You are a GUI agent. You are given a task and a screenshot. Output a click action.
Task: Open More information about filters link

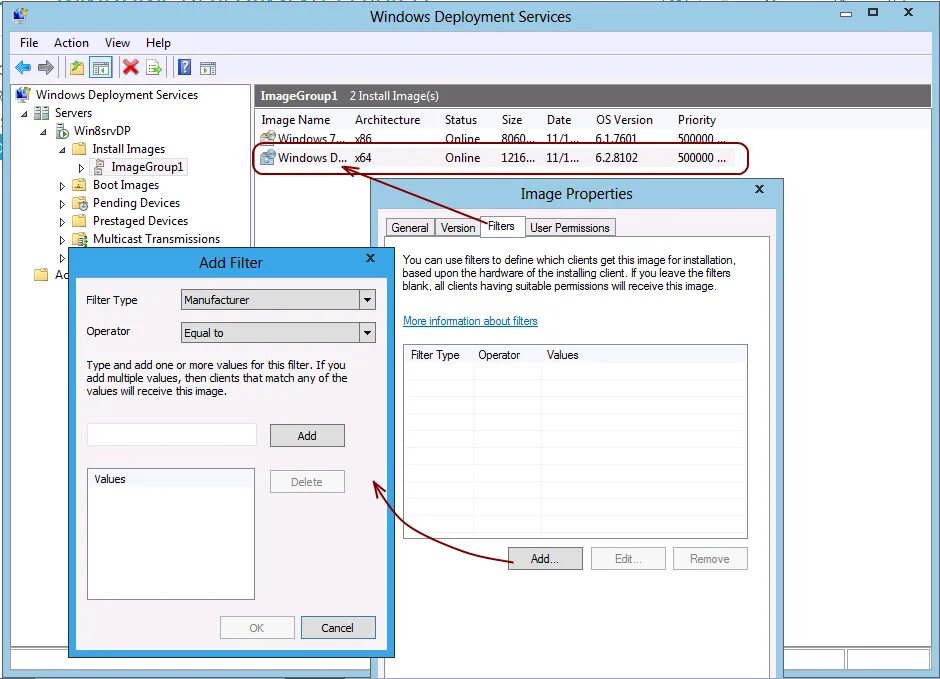(x=470, y=321)
